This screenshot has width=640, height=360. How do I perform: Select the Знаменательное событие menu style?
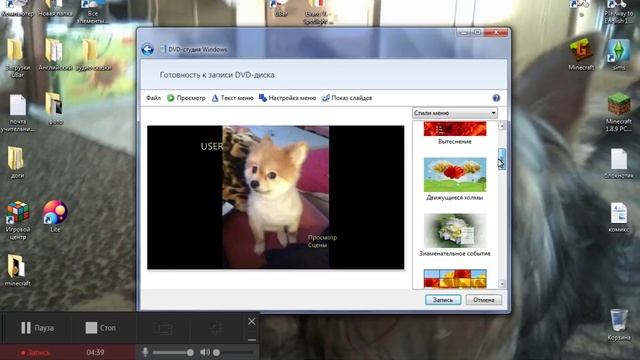(455, 235)
